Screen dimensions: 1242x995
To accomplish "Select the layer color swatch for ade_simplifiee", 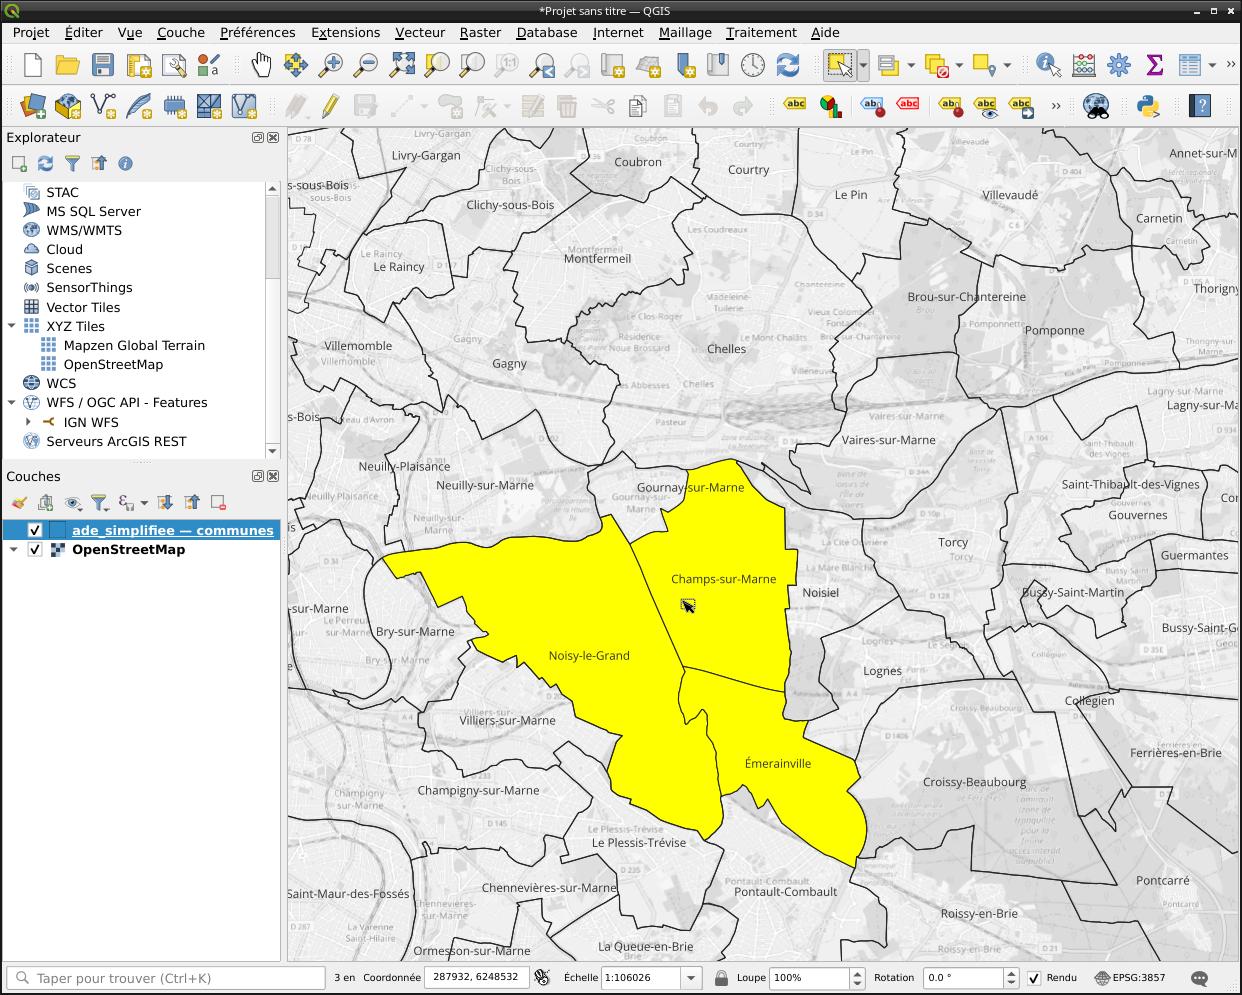I will point(57,530).
